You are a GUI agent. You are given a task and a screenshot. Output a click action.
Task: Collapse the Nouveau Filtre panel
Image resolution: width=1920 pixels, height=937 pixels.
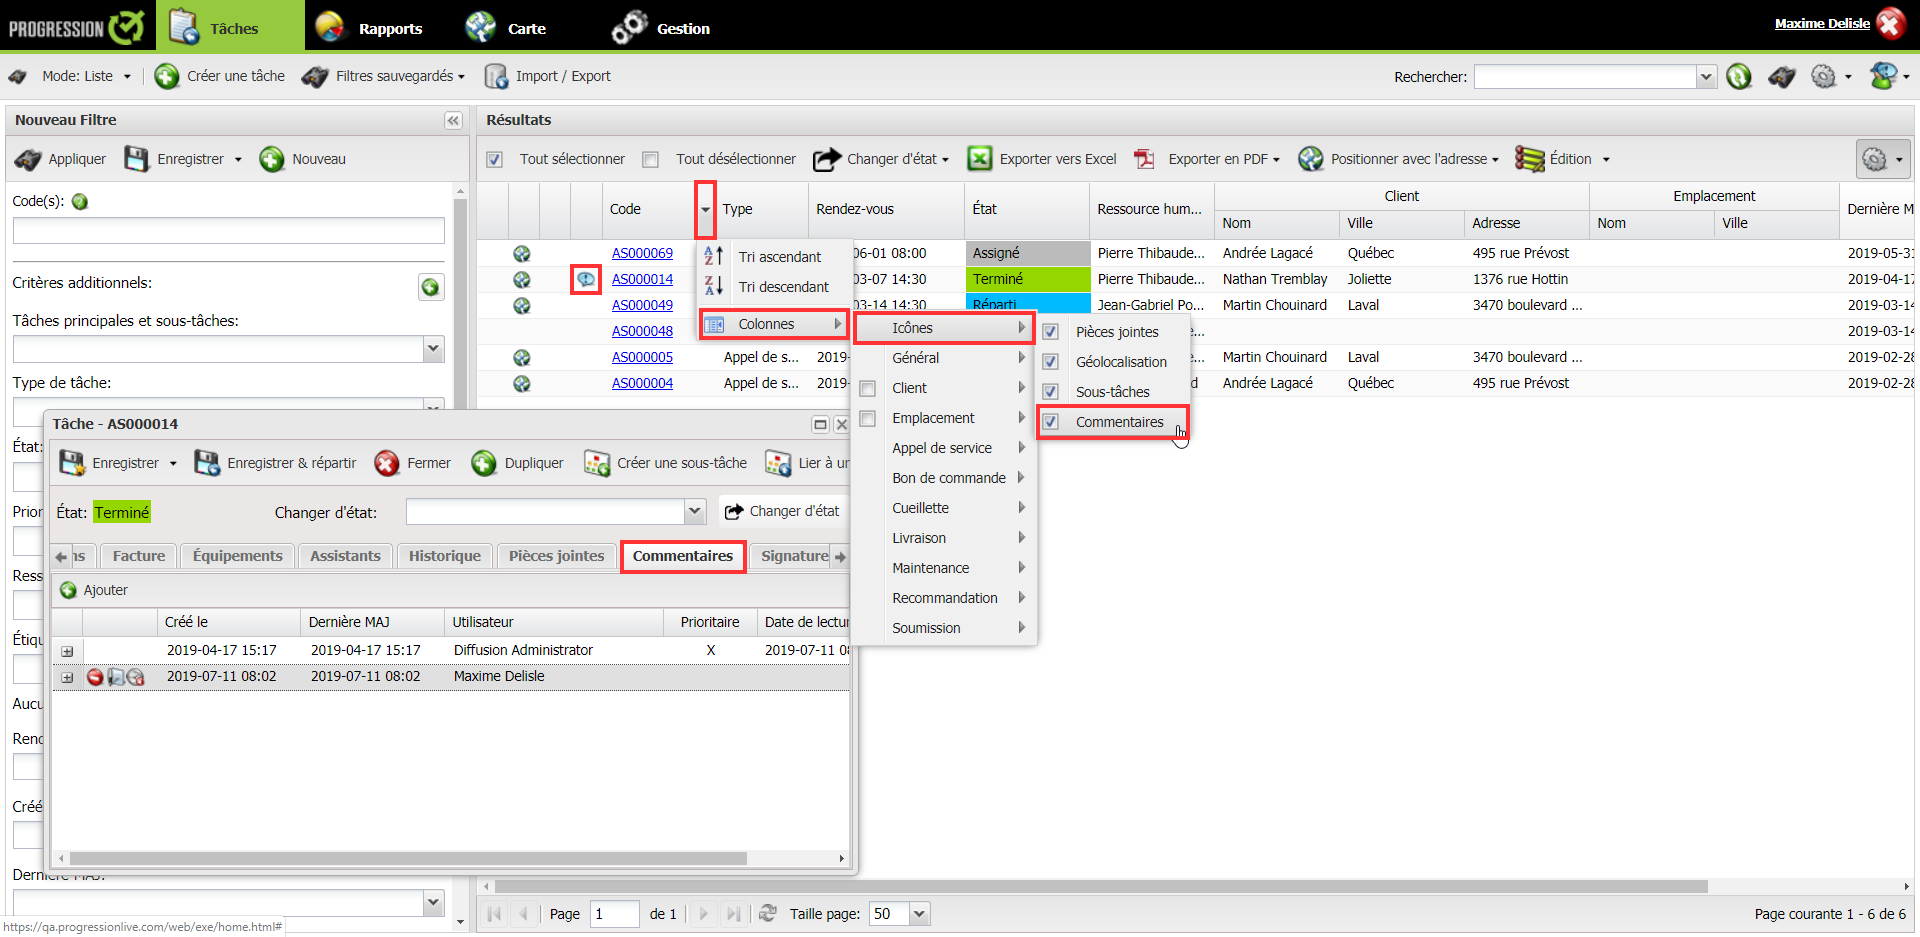click(453, 120)
